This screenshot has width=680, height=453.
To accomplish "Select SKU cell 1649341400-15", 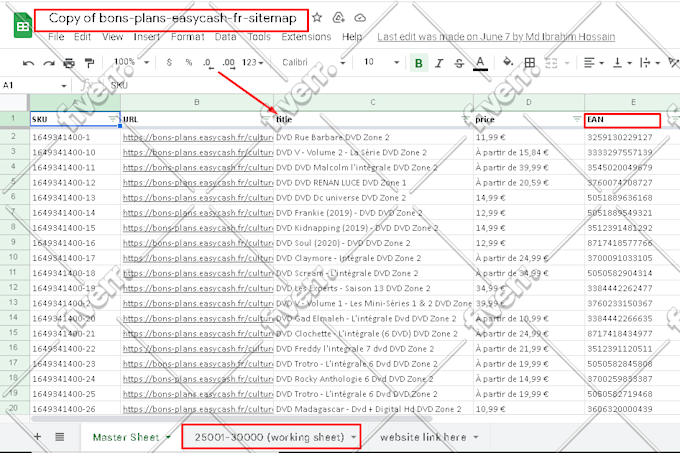I will click(x=75, y=228).
